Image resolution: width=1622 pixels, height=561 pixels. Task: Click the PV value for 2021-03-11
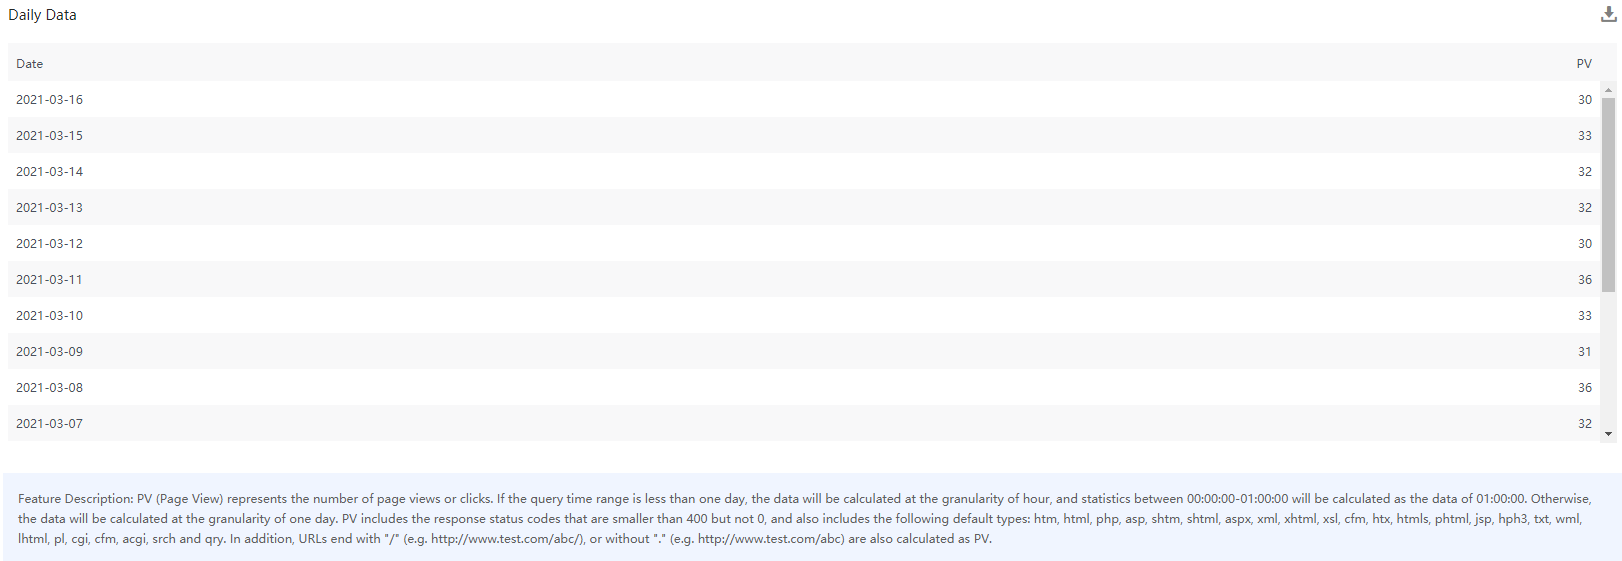coord(1585,280)
